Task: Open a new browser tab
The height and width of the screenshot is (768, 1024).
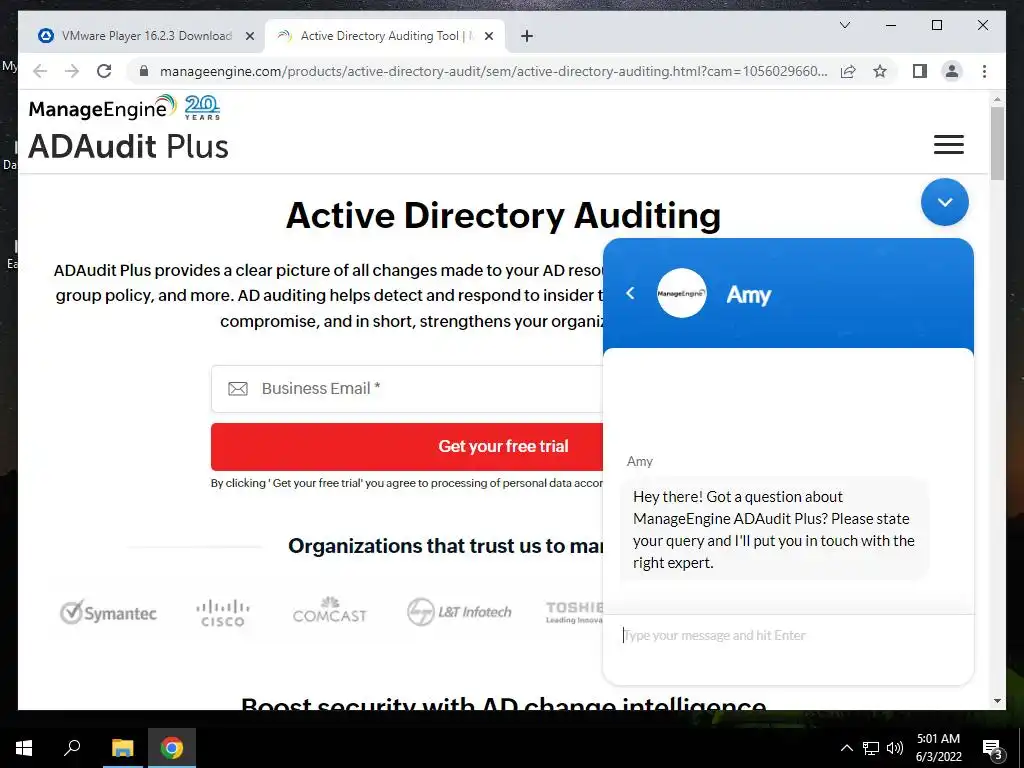Action: (x=527, y=37)
